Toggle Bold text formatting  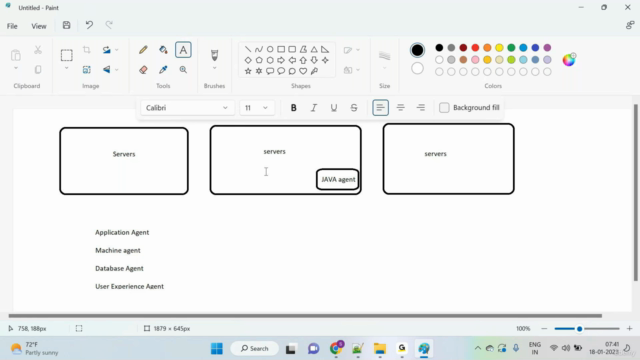[x=293, y=108]
